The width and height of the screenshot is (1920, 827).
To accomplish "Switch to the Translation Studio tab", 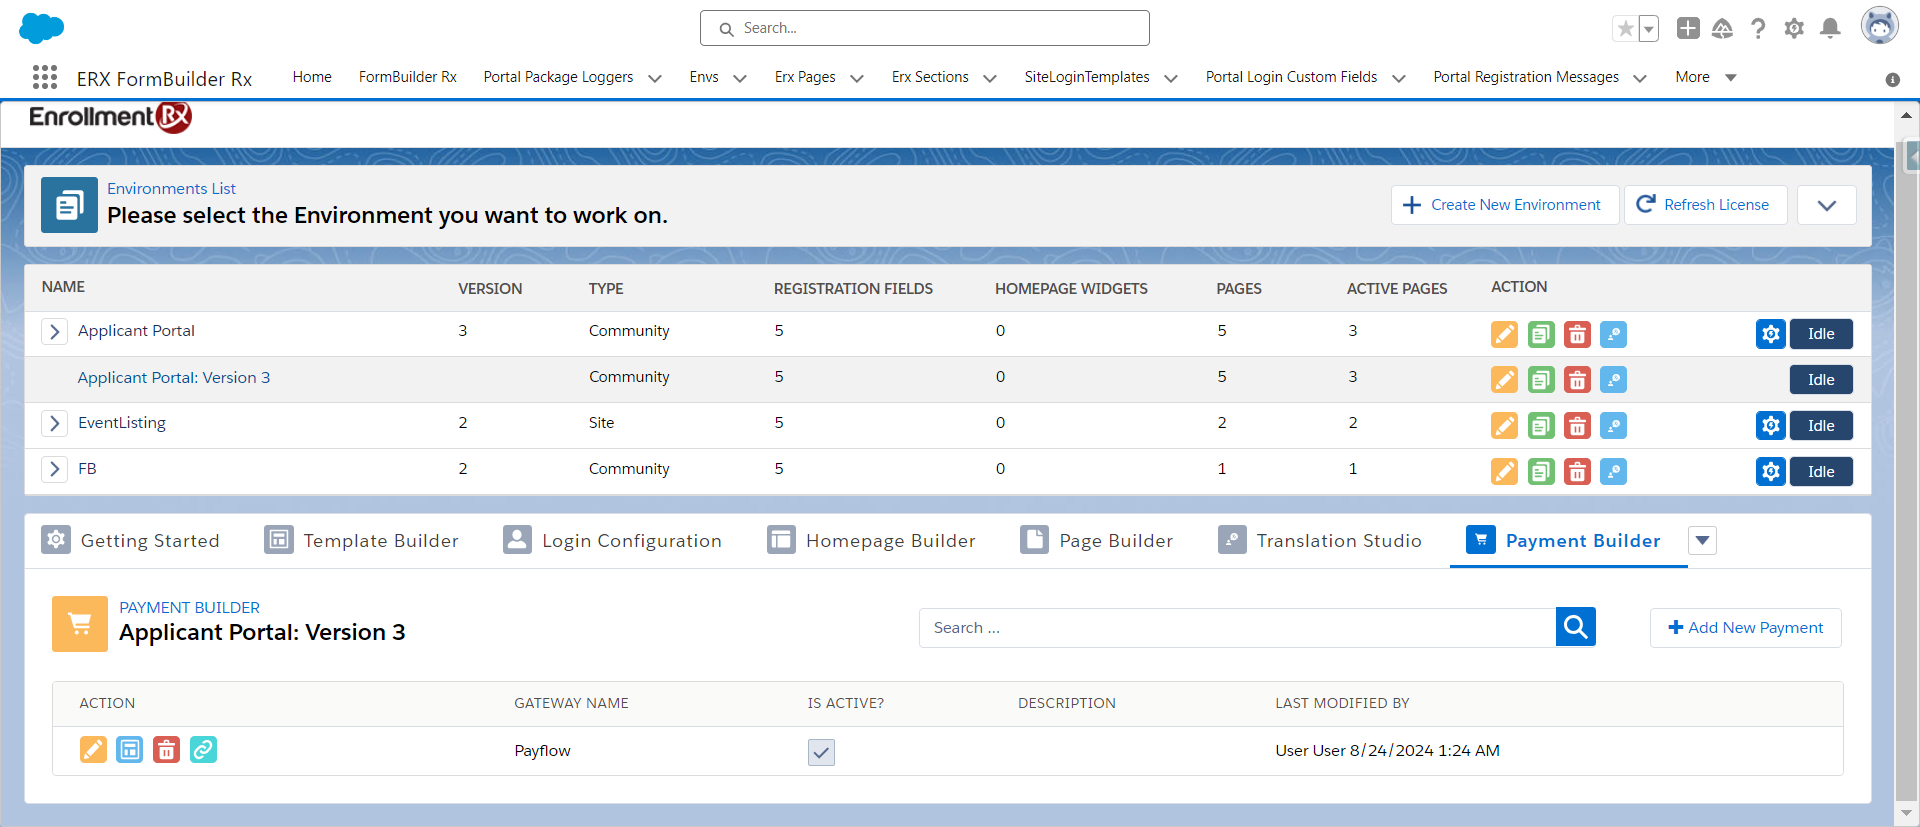I will [x=1320, y=541].
